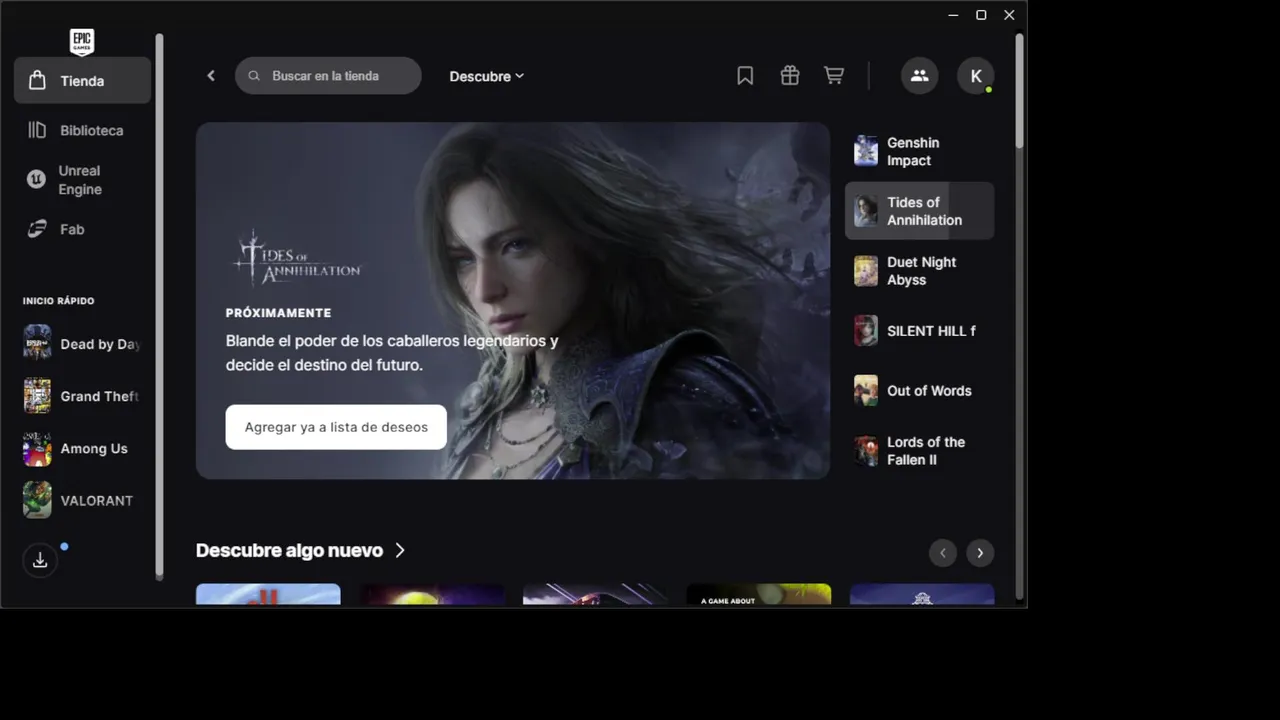This screenshot has height=720, width=1280.
Task: Open the K profile avatar menu
Action: [976, 76]
